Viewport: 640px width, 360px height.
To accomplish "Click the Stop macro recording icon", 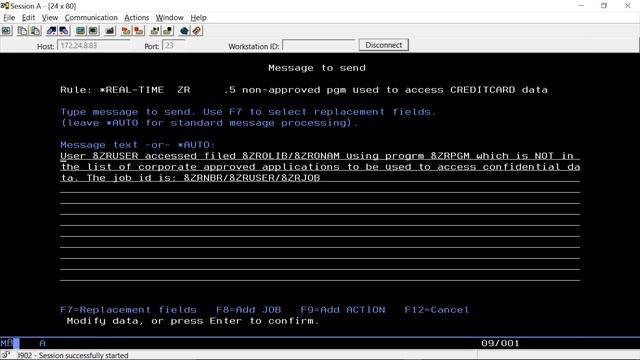I will tap(139, 31).
